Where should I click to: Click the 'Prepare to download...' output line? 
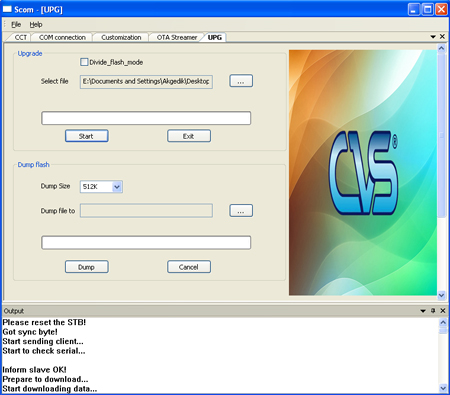tap(45, 379)
